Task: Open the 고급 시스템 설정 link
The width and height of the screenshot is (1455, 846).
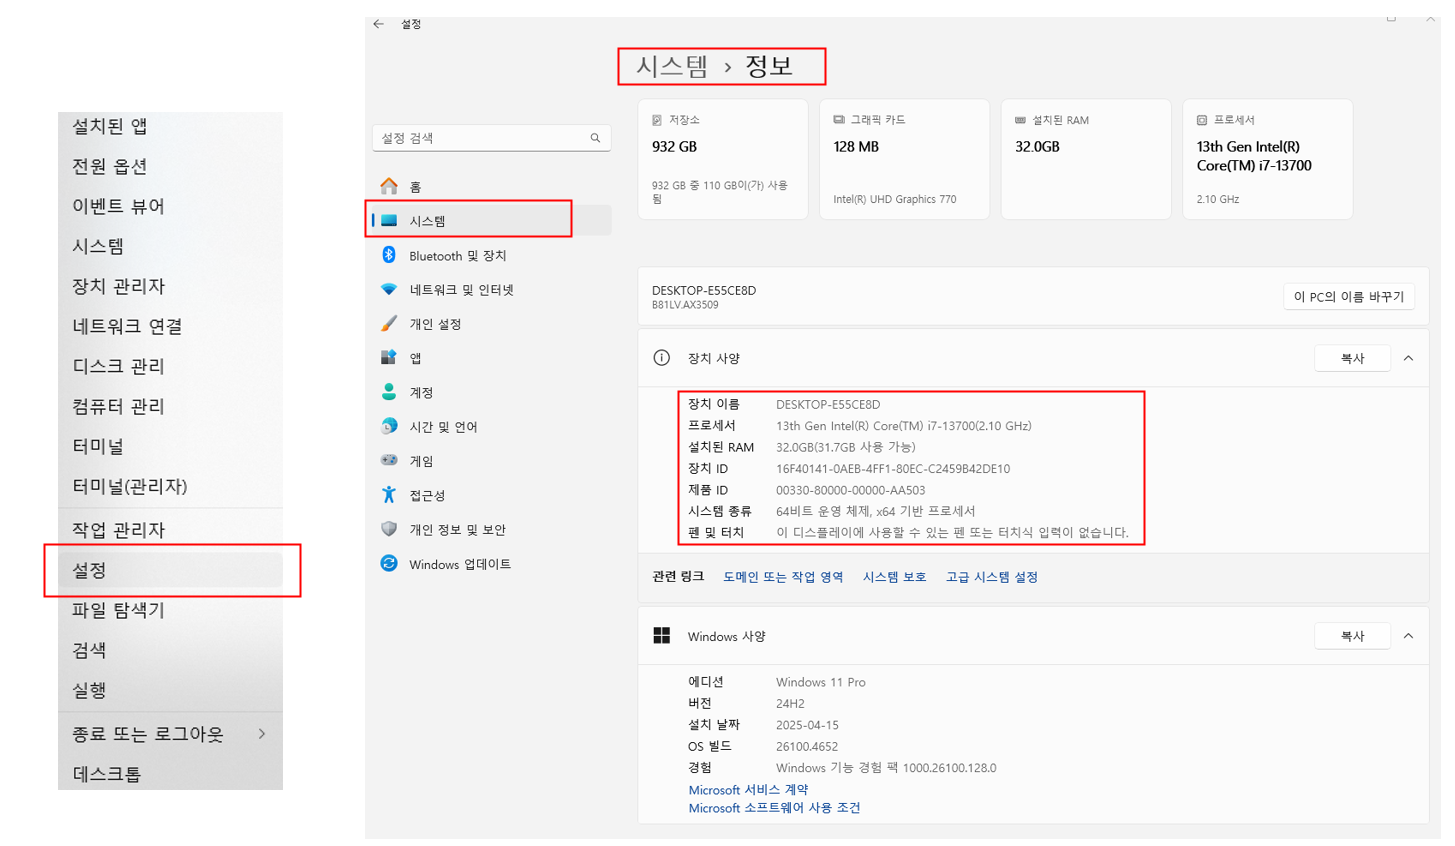Action: click(991, 577)
